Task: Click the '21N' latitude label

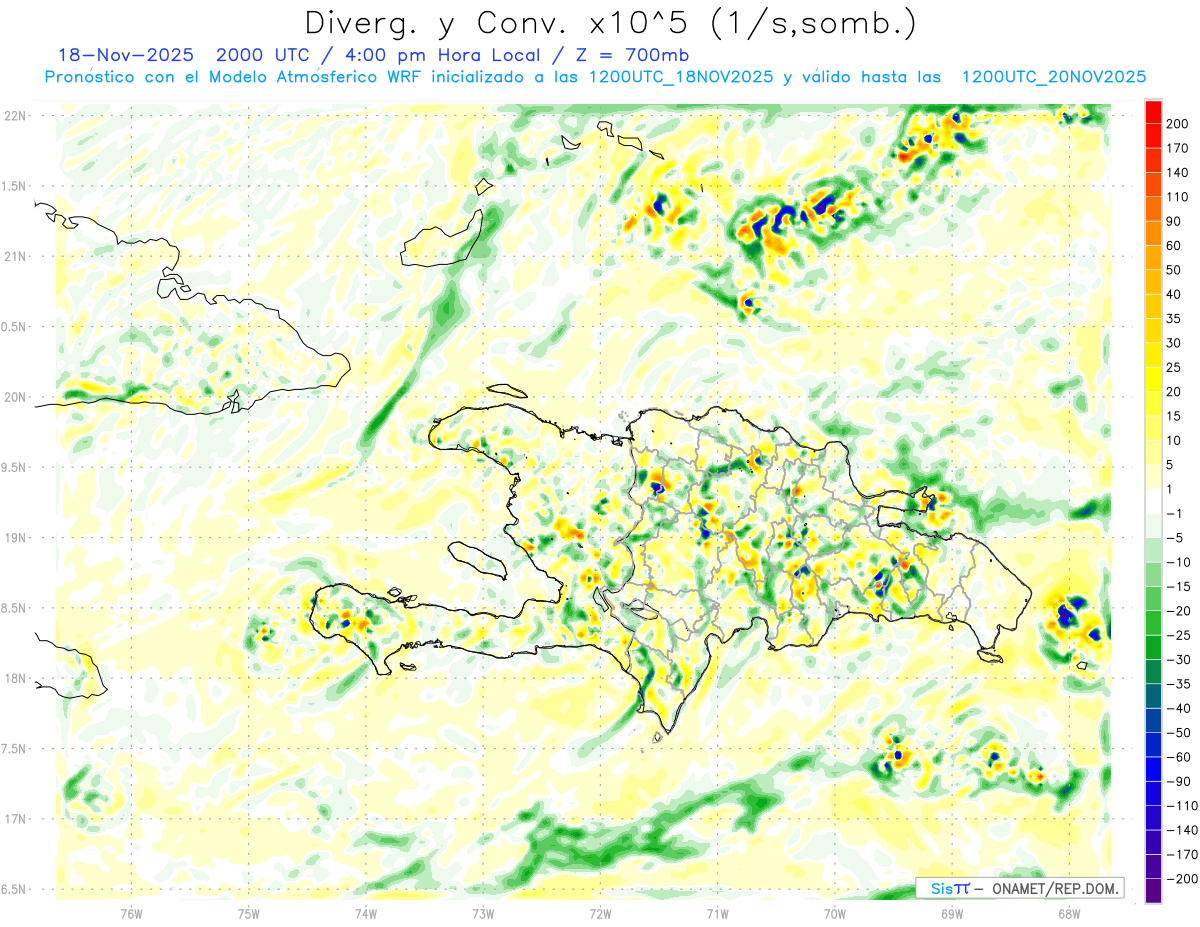Action: point(15,256)
